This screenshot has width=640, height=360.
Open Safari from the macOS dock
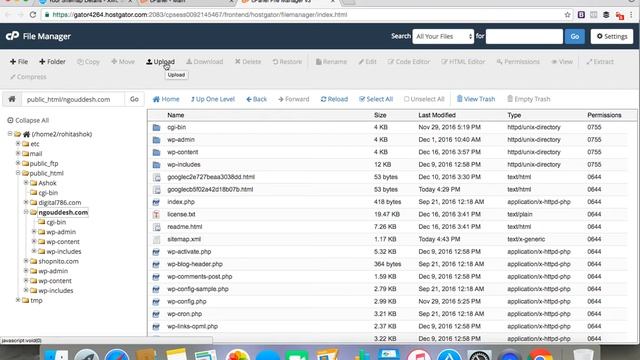point(117,354)
